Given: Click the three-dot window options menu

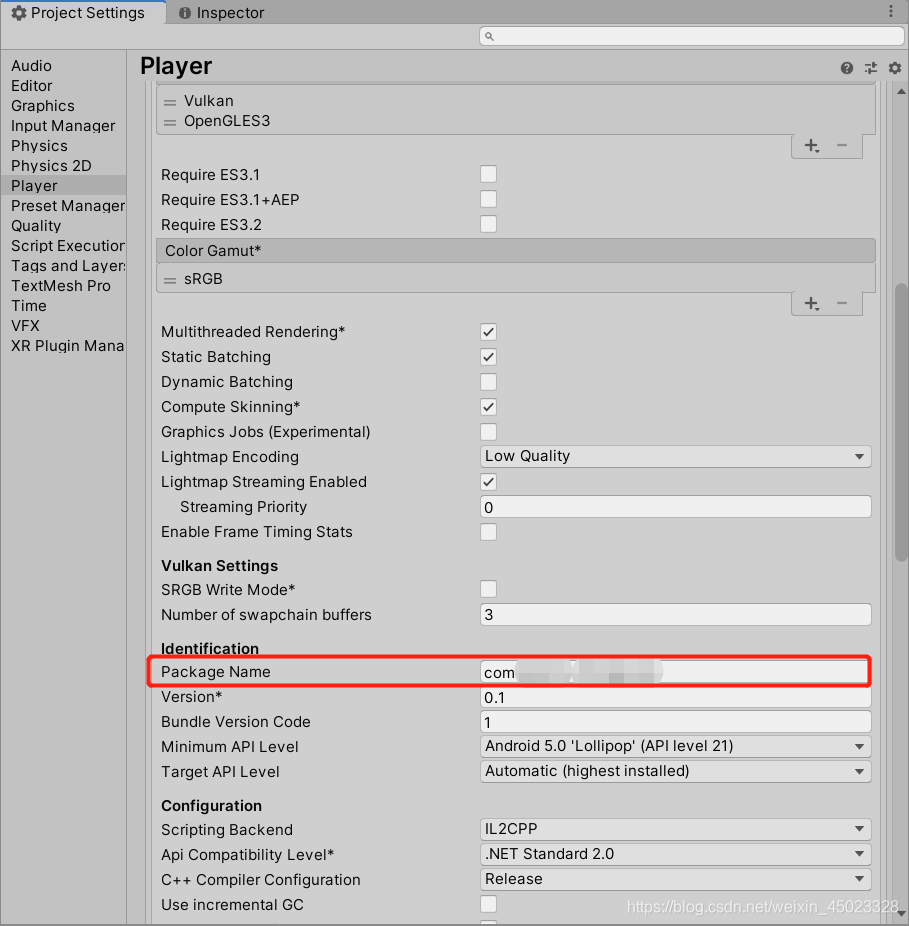Looking at the screenshot, I should click(891, 11).
